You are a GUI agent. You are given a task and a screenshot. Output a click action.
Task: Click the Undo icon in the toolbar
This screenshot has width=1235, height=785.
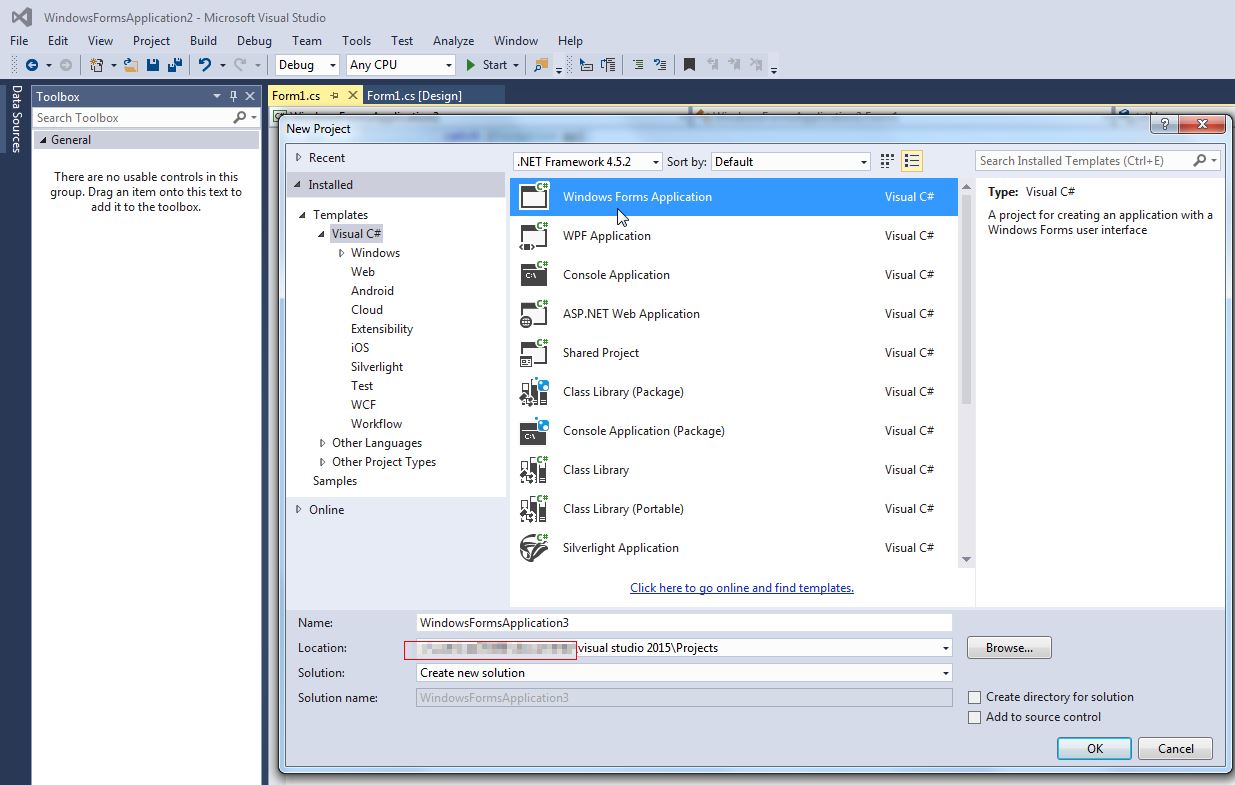pyautogui.click(x=207, y=64)
